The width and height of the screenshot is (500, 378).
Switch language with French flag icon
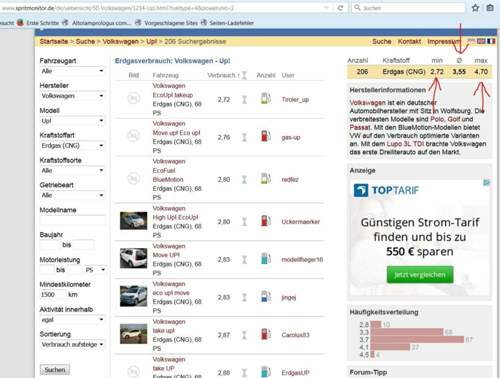click(491, 41)
